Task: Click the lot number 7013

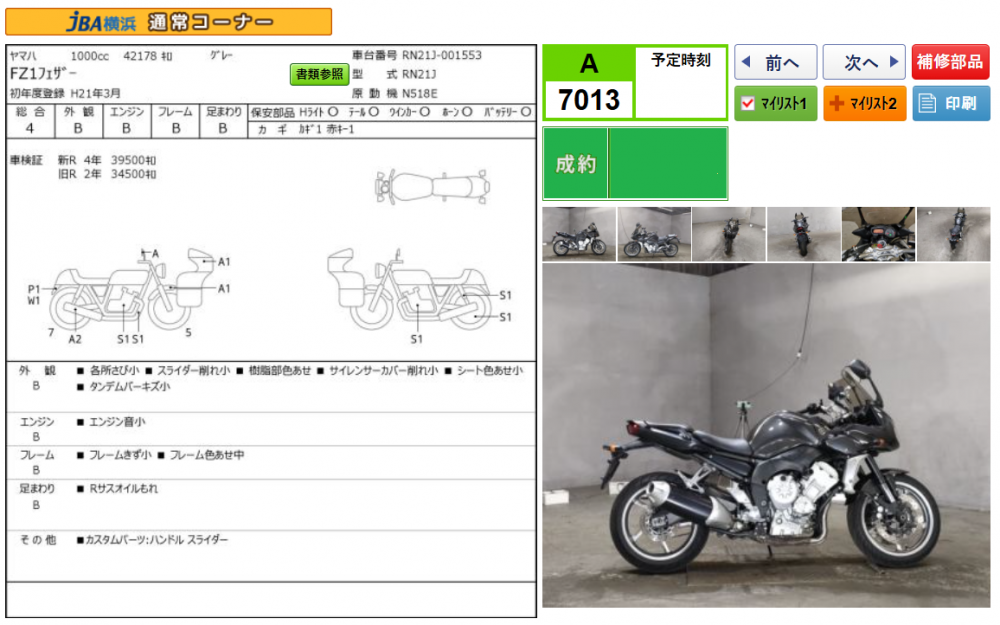Action: point(589,100)
